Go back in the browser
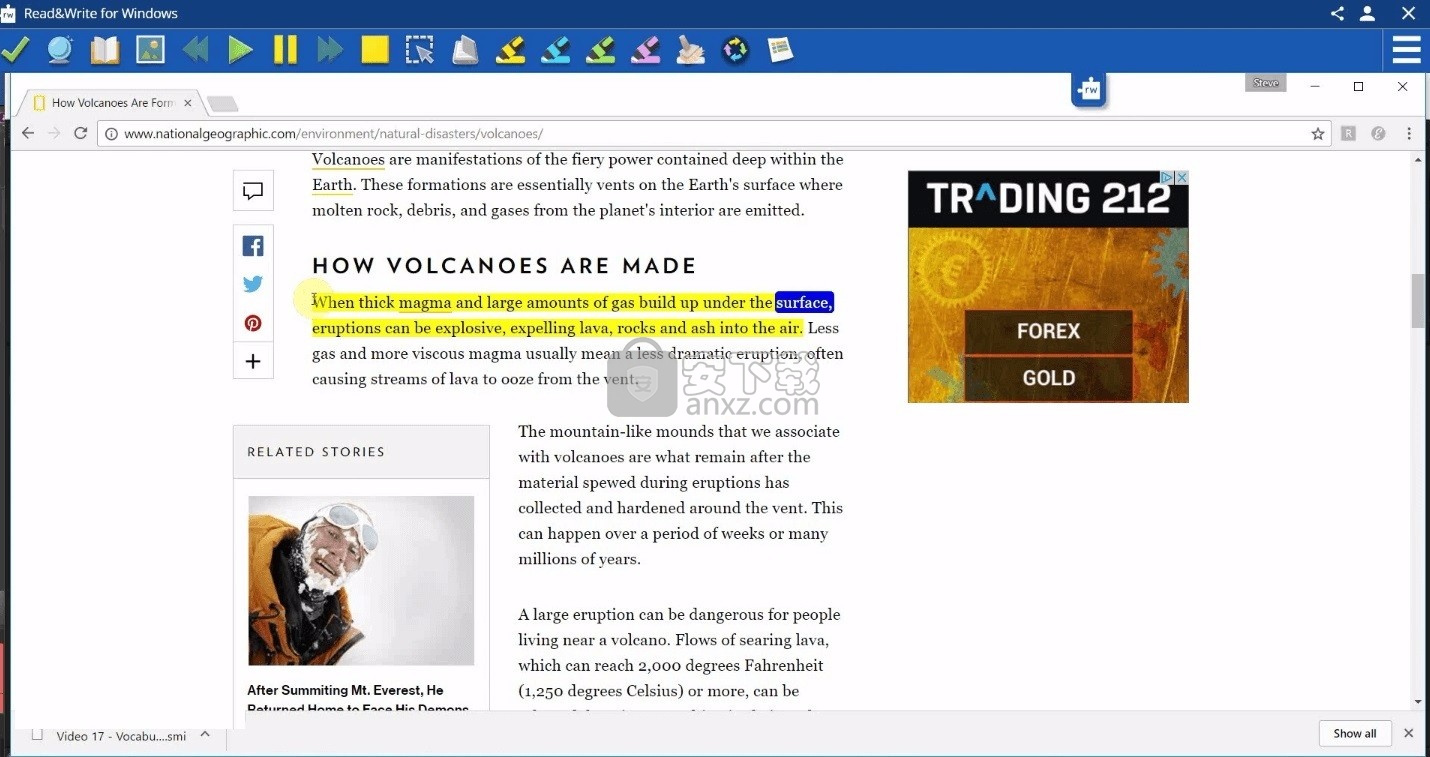This screenshot has height=757, width=1430. point(28,133)
